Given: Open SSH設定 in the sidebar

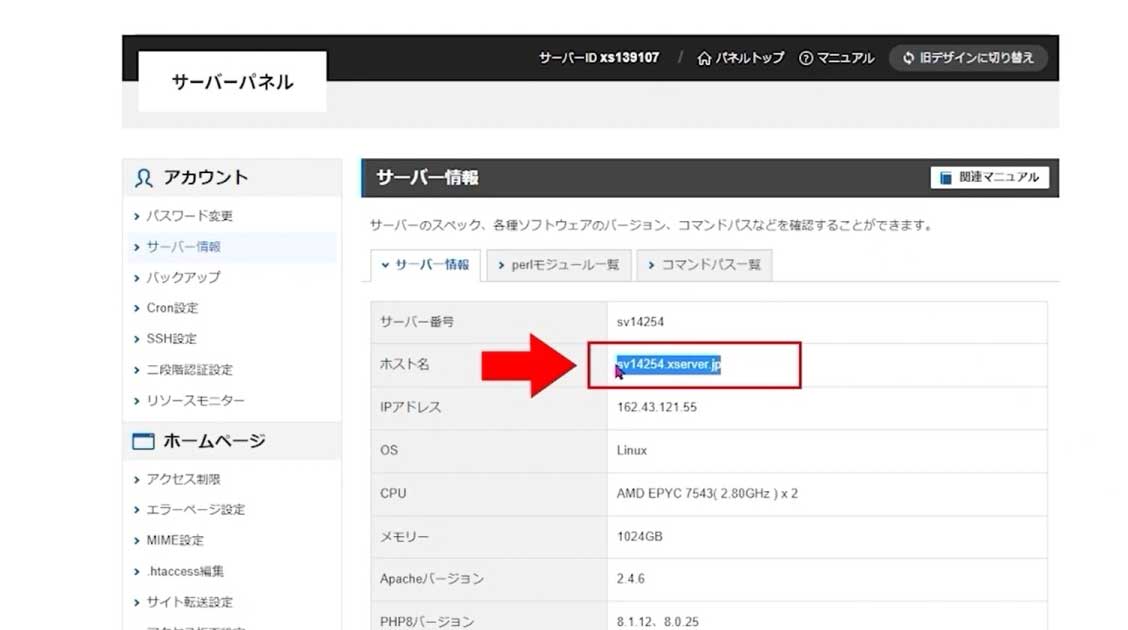Looking at the screenshot, I should (x=171, y=339).
